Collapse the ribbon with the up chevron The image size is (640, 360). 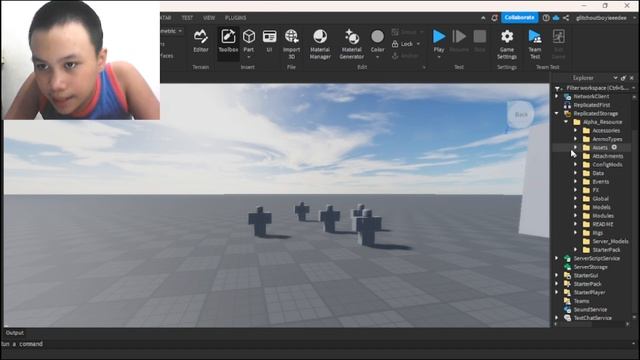[483, 18]
